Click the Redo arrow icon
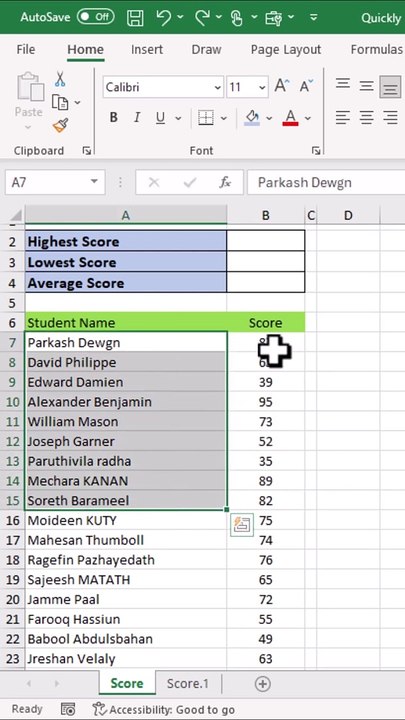Image resolution: width=405 pixels, height=720 pixels. [202, 17]
